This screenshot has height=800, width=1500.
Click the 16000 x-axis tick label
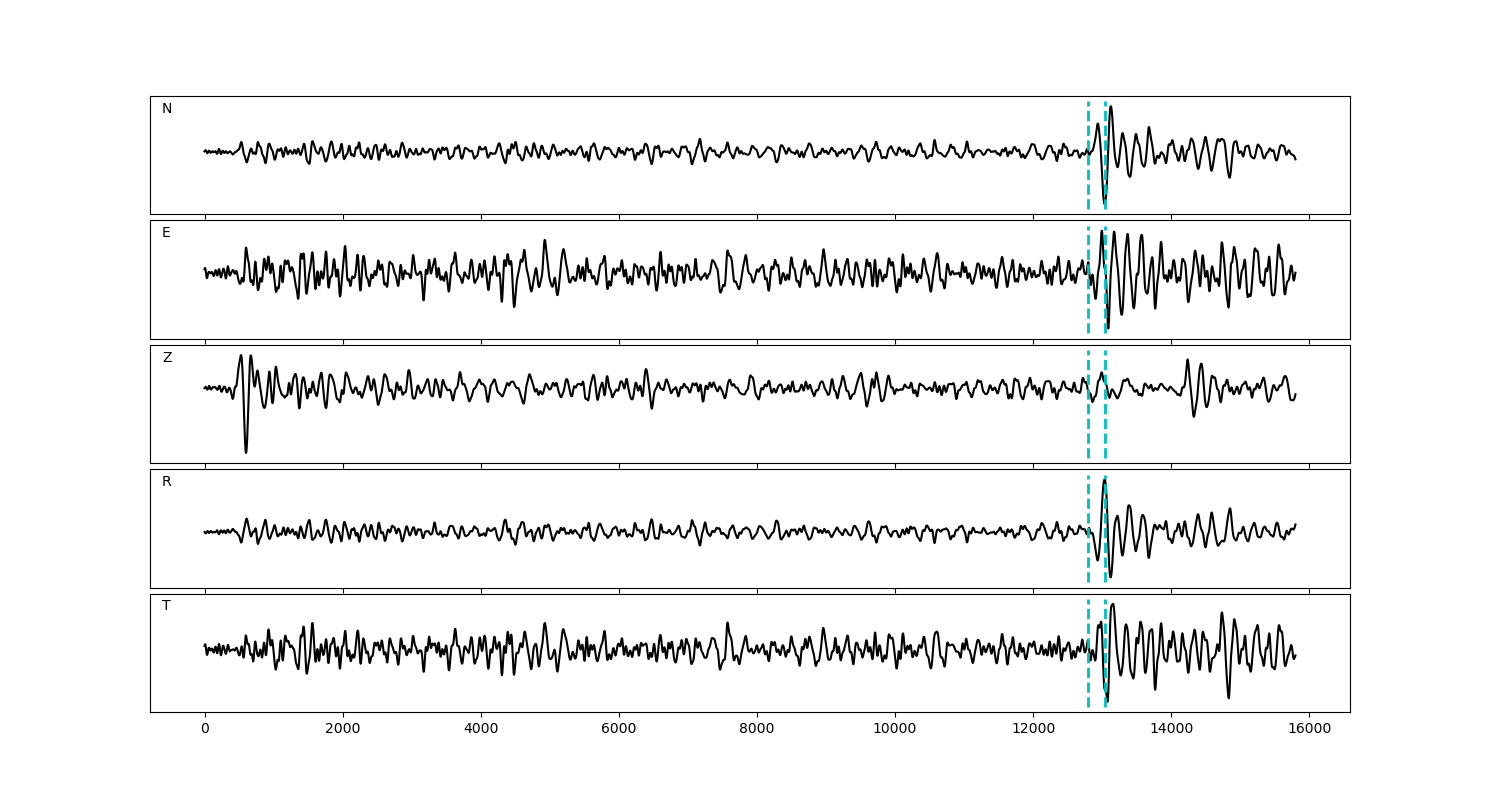pyautogui.click(x=1309, y=730)
